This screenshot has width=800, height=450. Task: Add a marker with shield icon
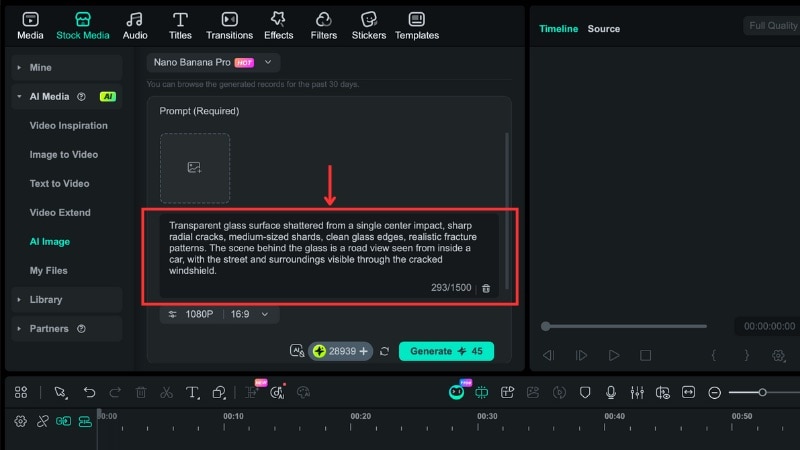(585, 392)
